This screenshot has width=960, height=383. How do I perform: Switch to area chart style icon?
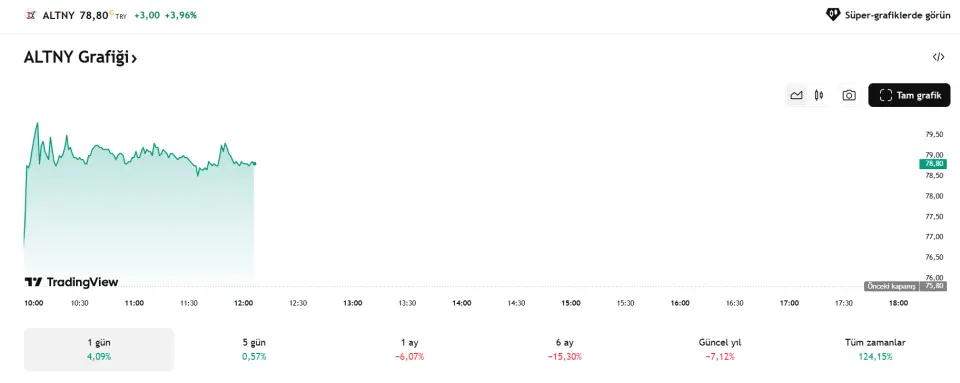pyautogui.click(x=796, y=95)
